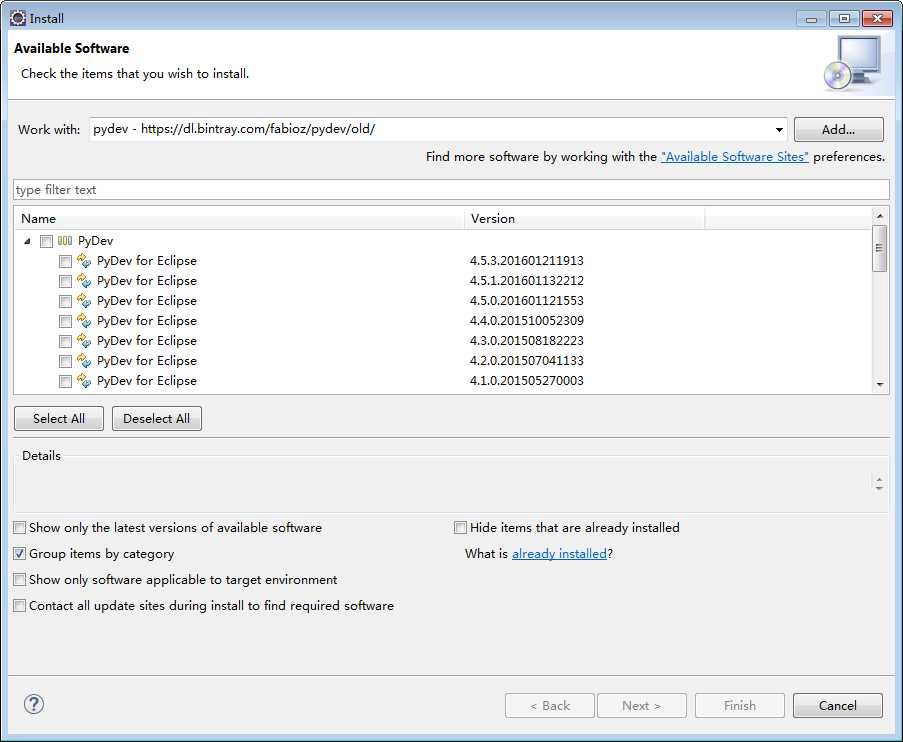
Task: Check the PyDev category checkbox
Action: (46, 241)
